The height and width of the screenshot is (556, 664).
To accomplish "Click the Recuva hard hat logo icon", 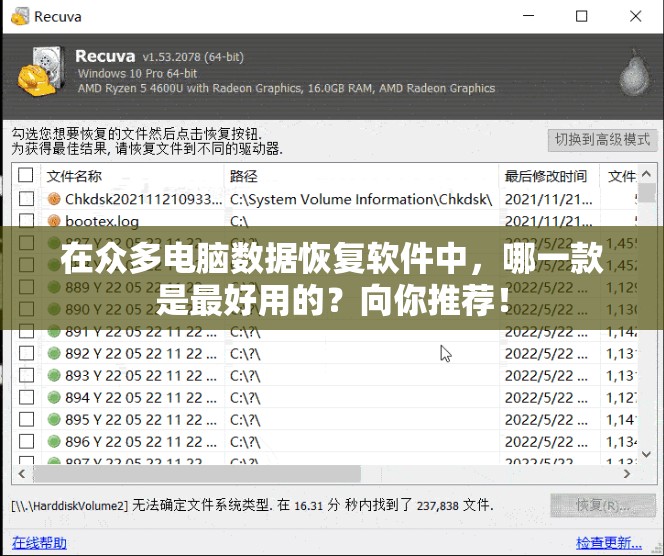I will [x=42, y=71].
